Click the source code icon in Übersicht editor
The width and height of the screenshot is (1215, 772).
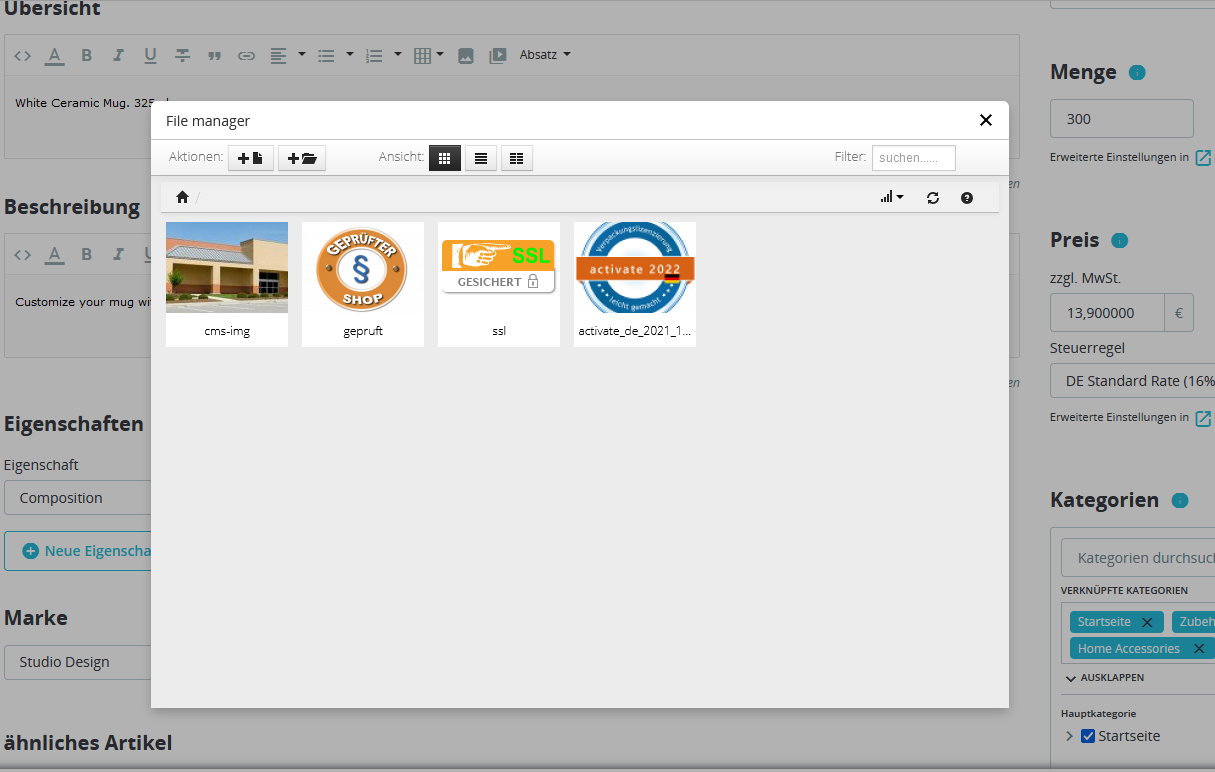pos(23,55)
